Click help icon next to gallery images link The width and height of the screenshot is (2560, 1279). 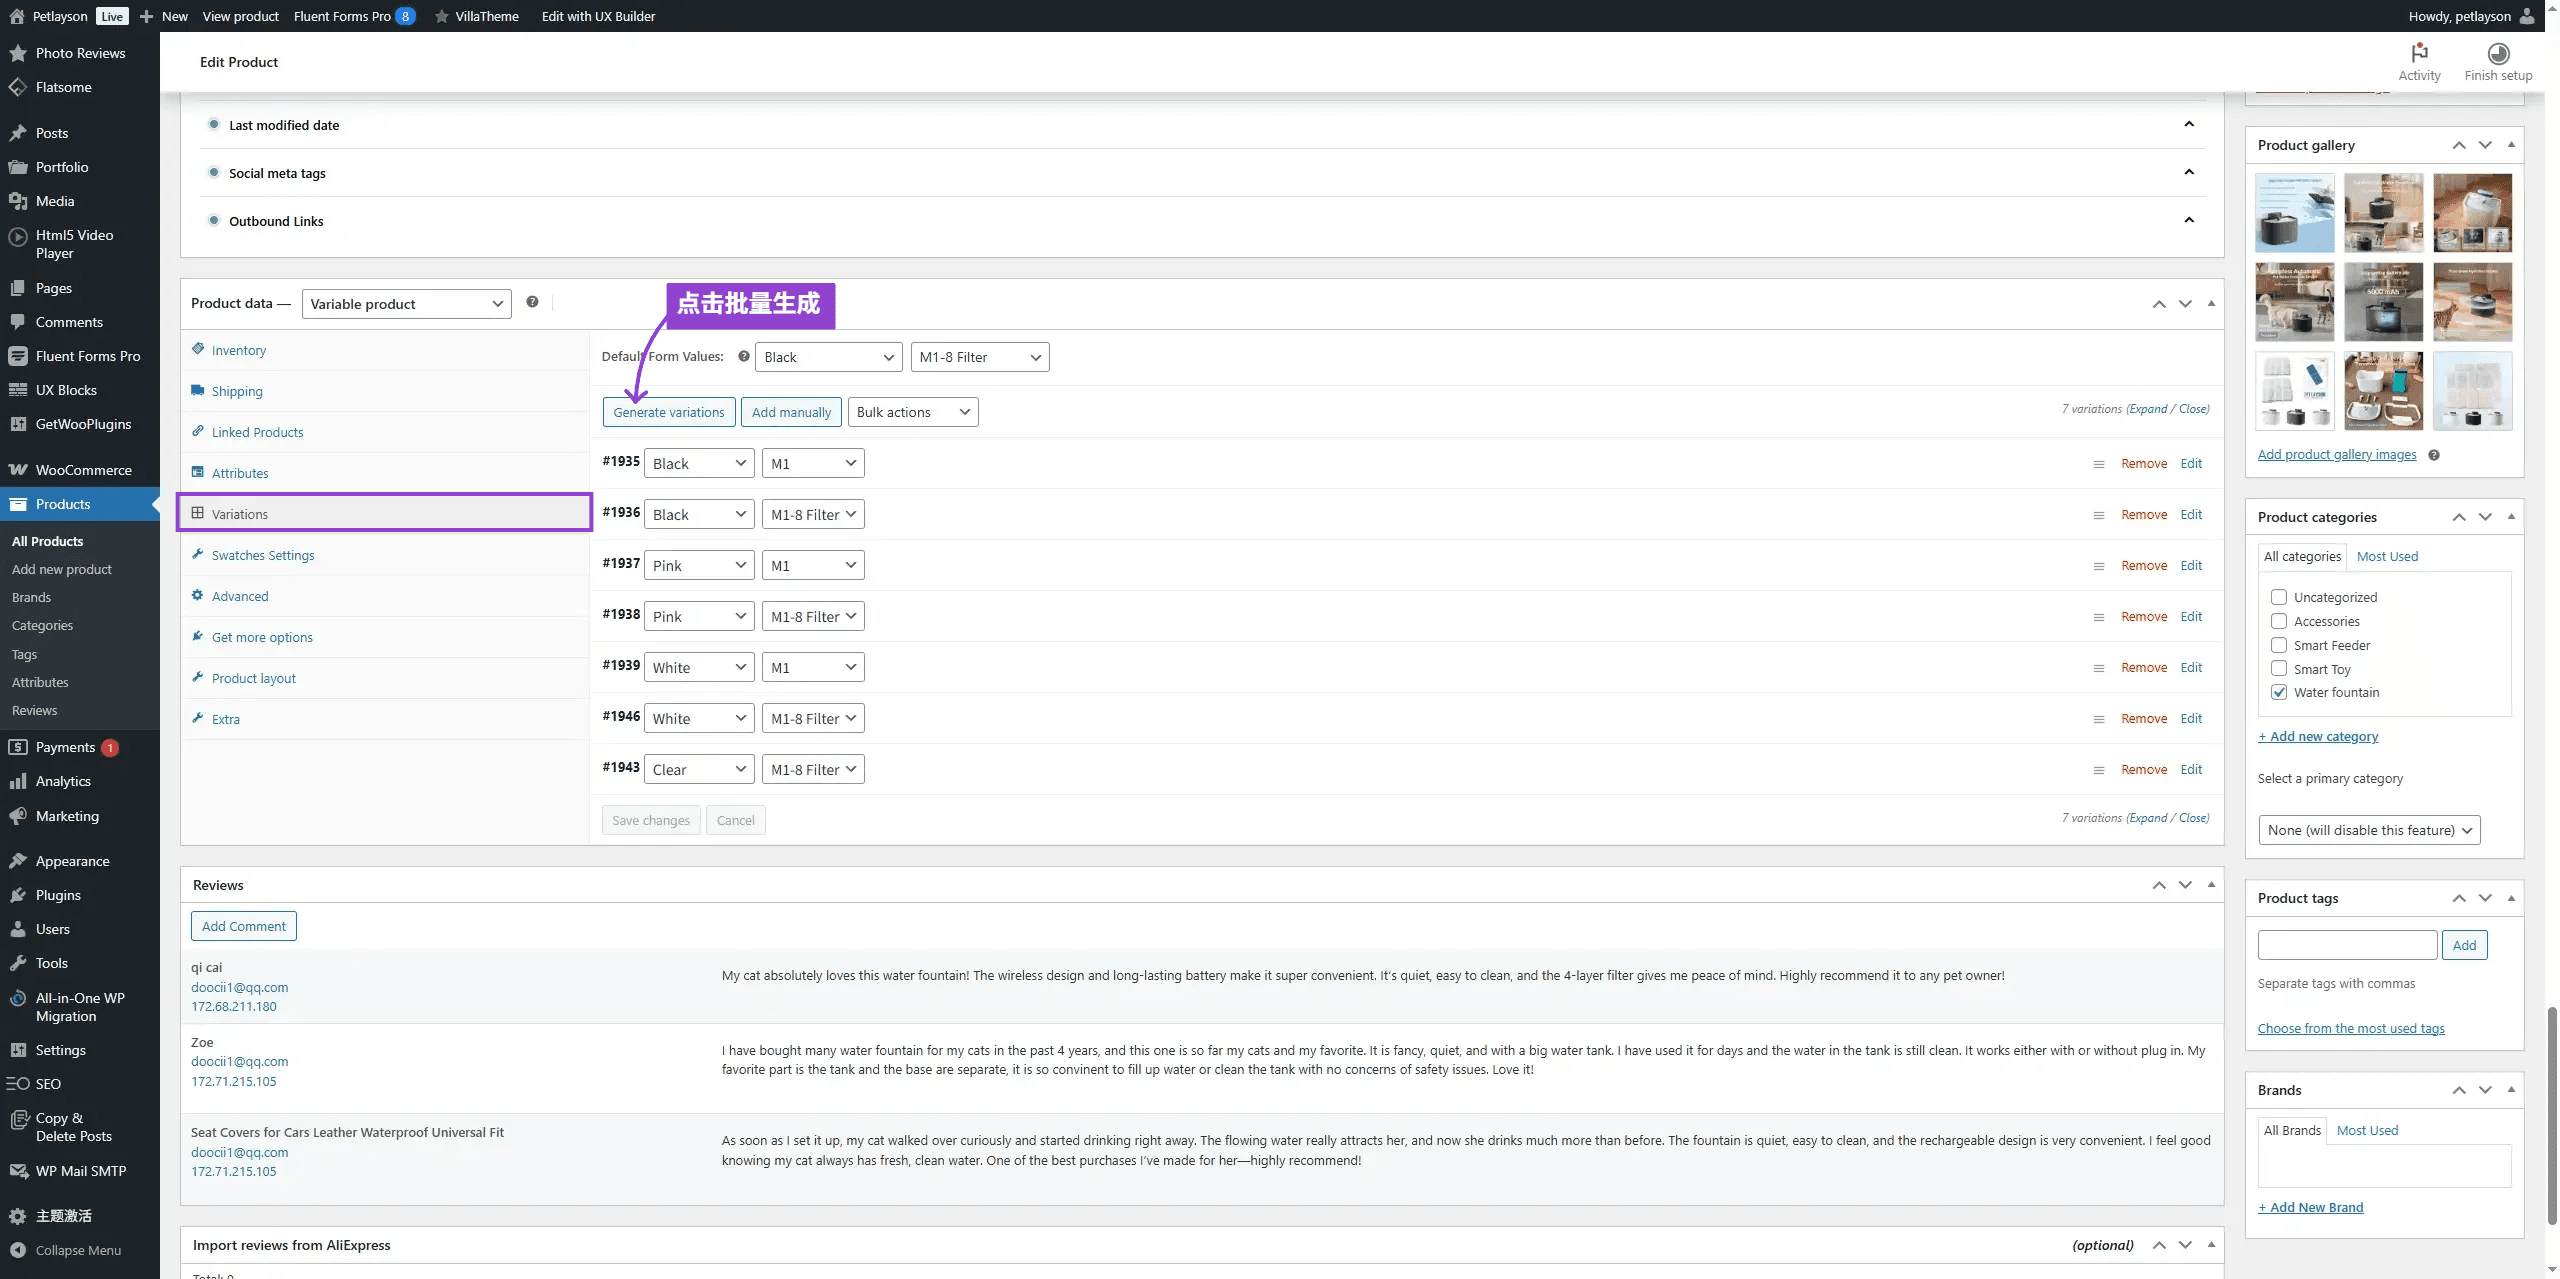2433,455
